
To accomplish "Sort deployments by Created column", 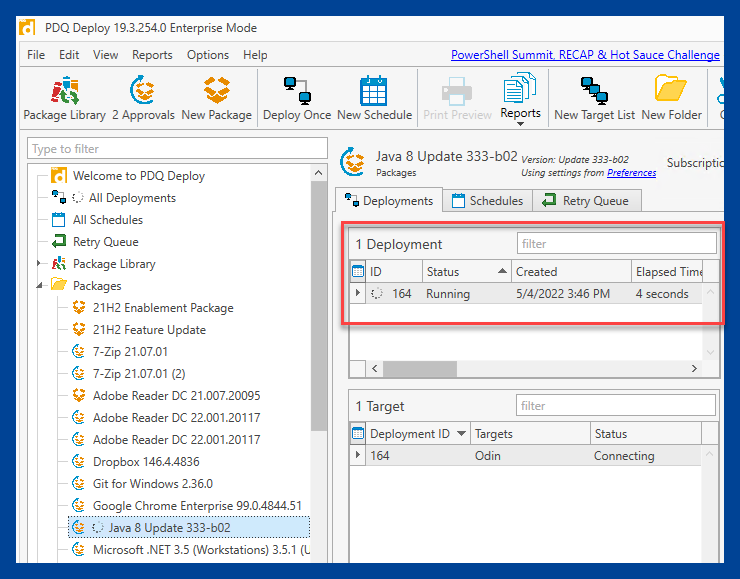I will (x=572, y=271).
